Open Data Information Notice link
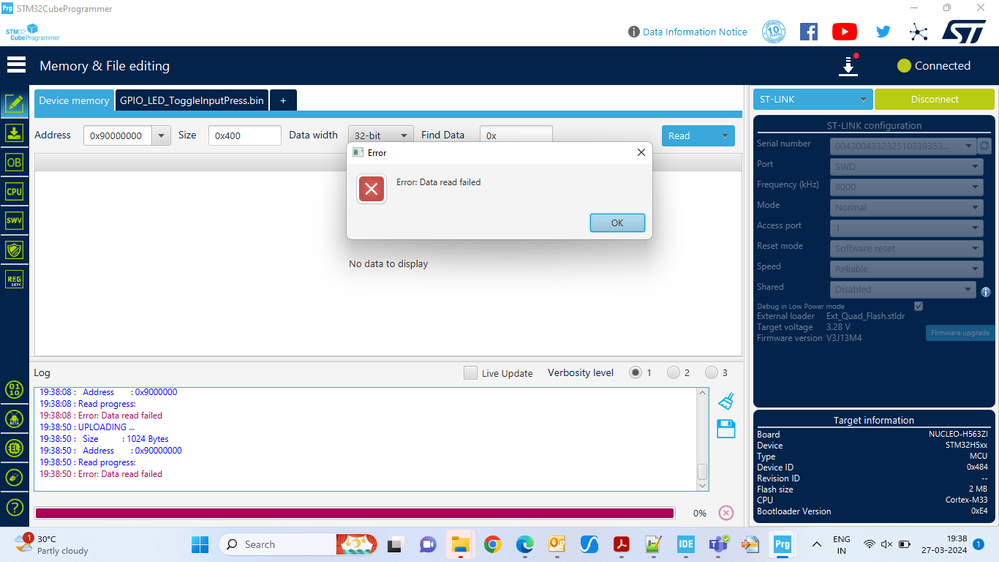The image size is (999, 562). (694, 31)
